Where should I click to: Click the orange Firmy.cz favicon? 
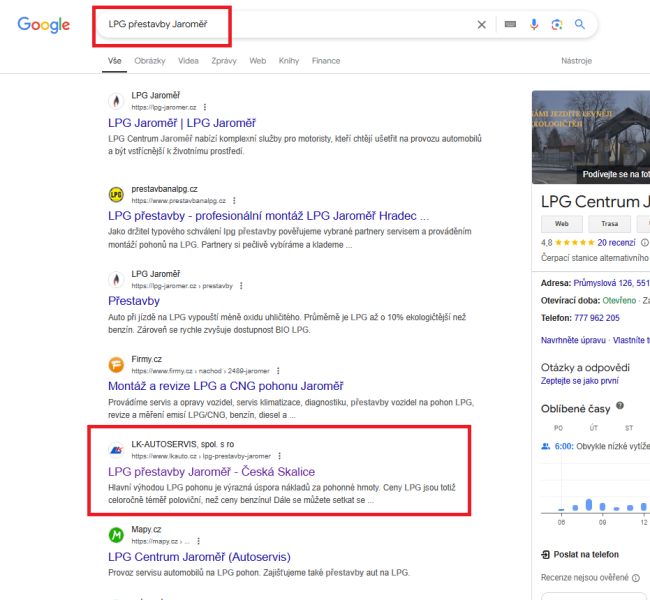116,365
